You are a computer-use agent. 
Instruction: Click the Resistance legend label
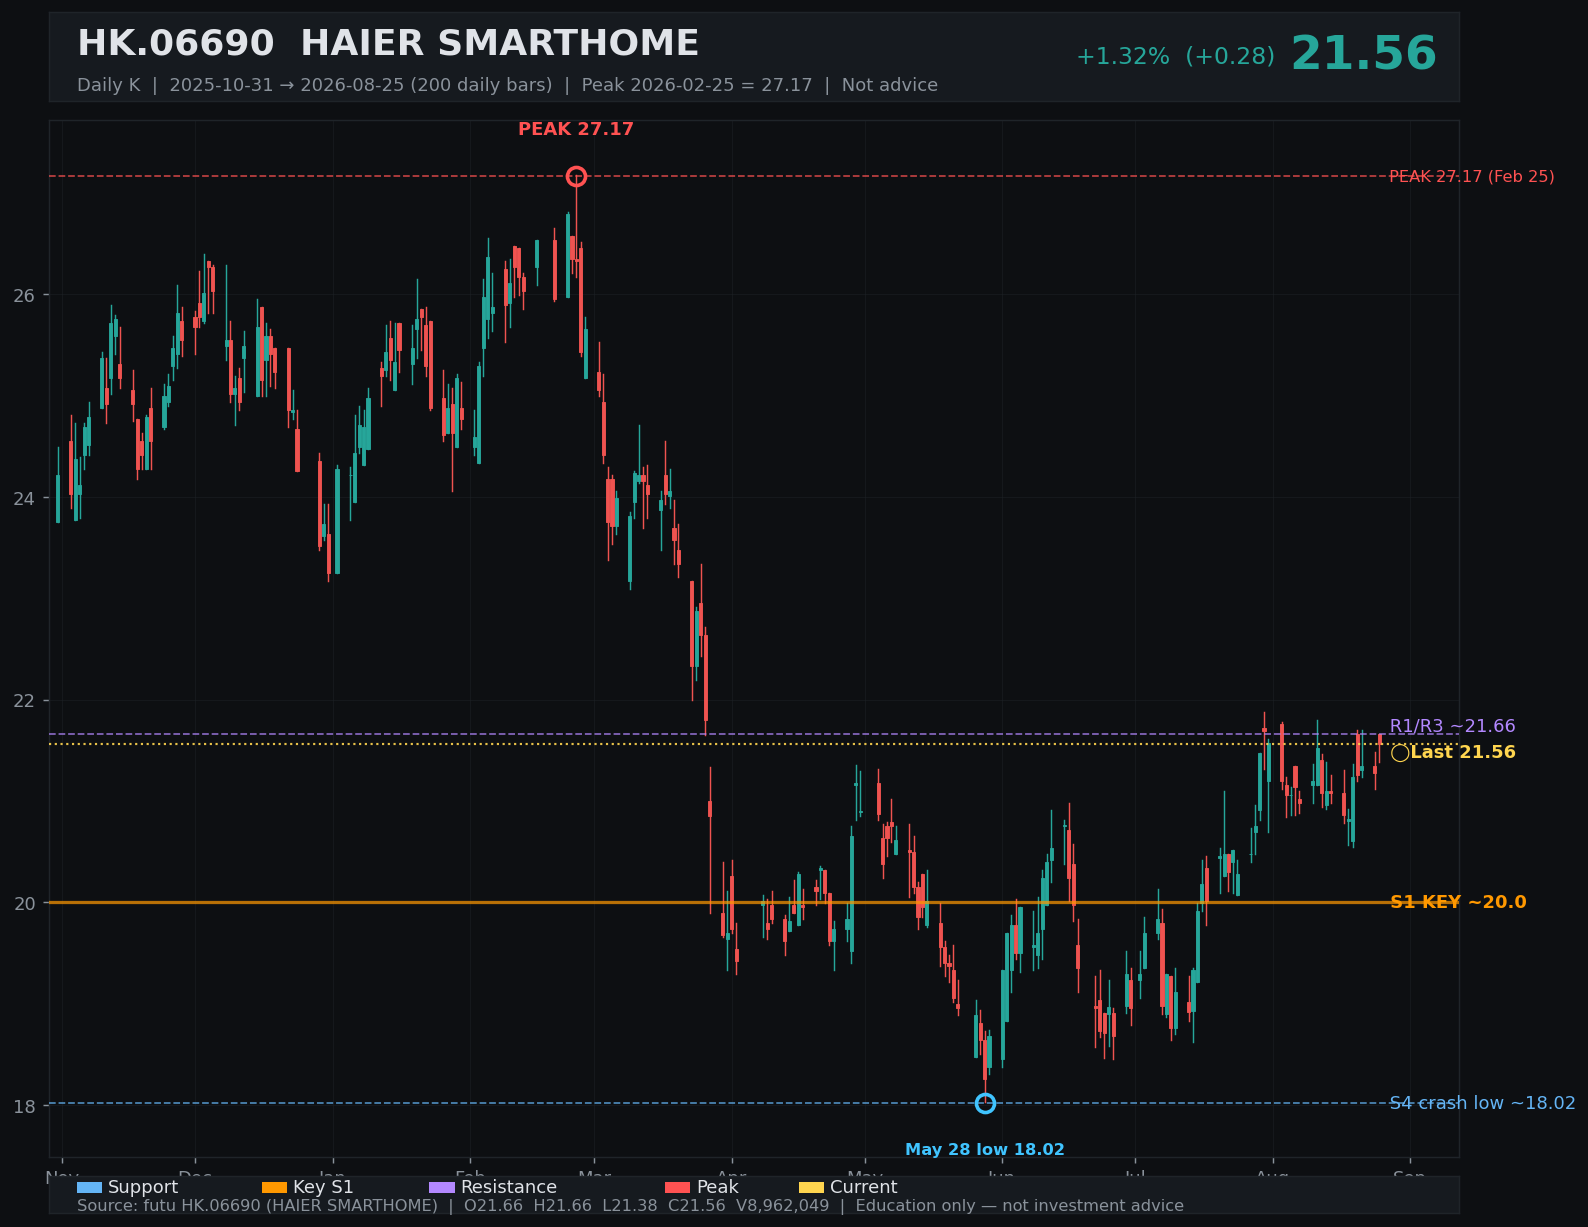coord(509,1187)
